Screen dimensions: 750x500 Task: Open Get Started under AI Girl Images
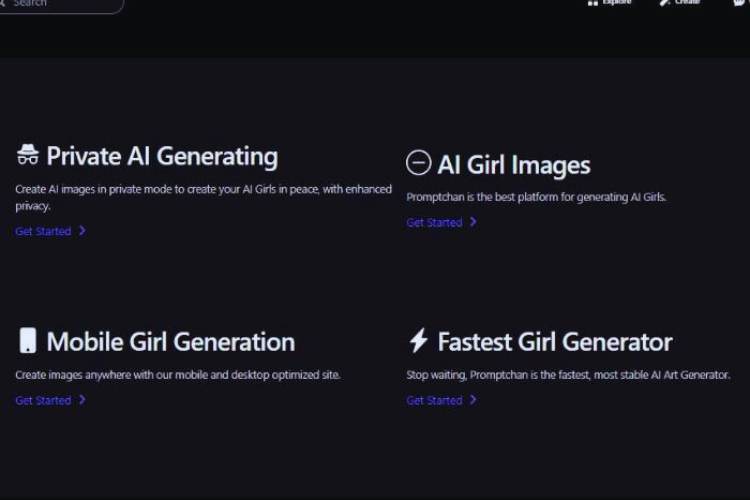(x=434, y=222)
